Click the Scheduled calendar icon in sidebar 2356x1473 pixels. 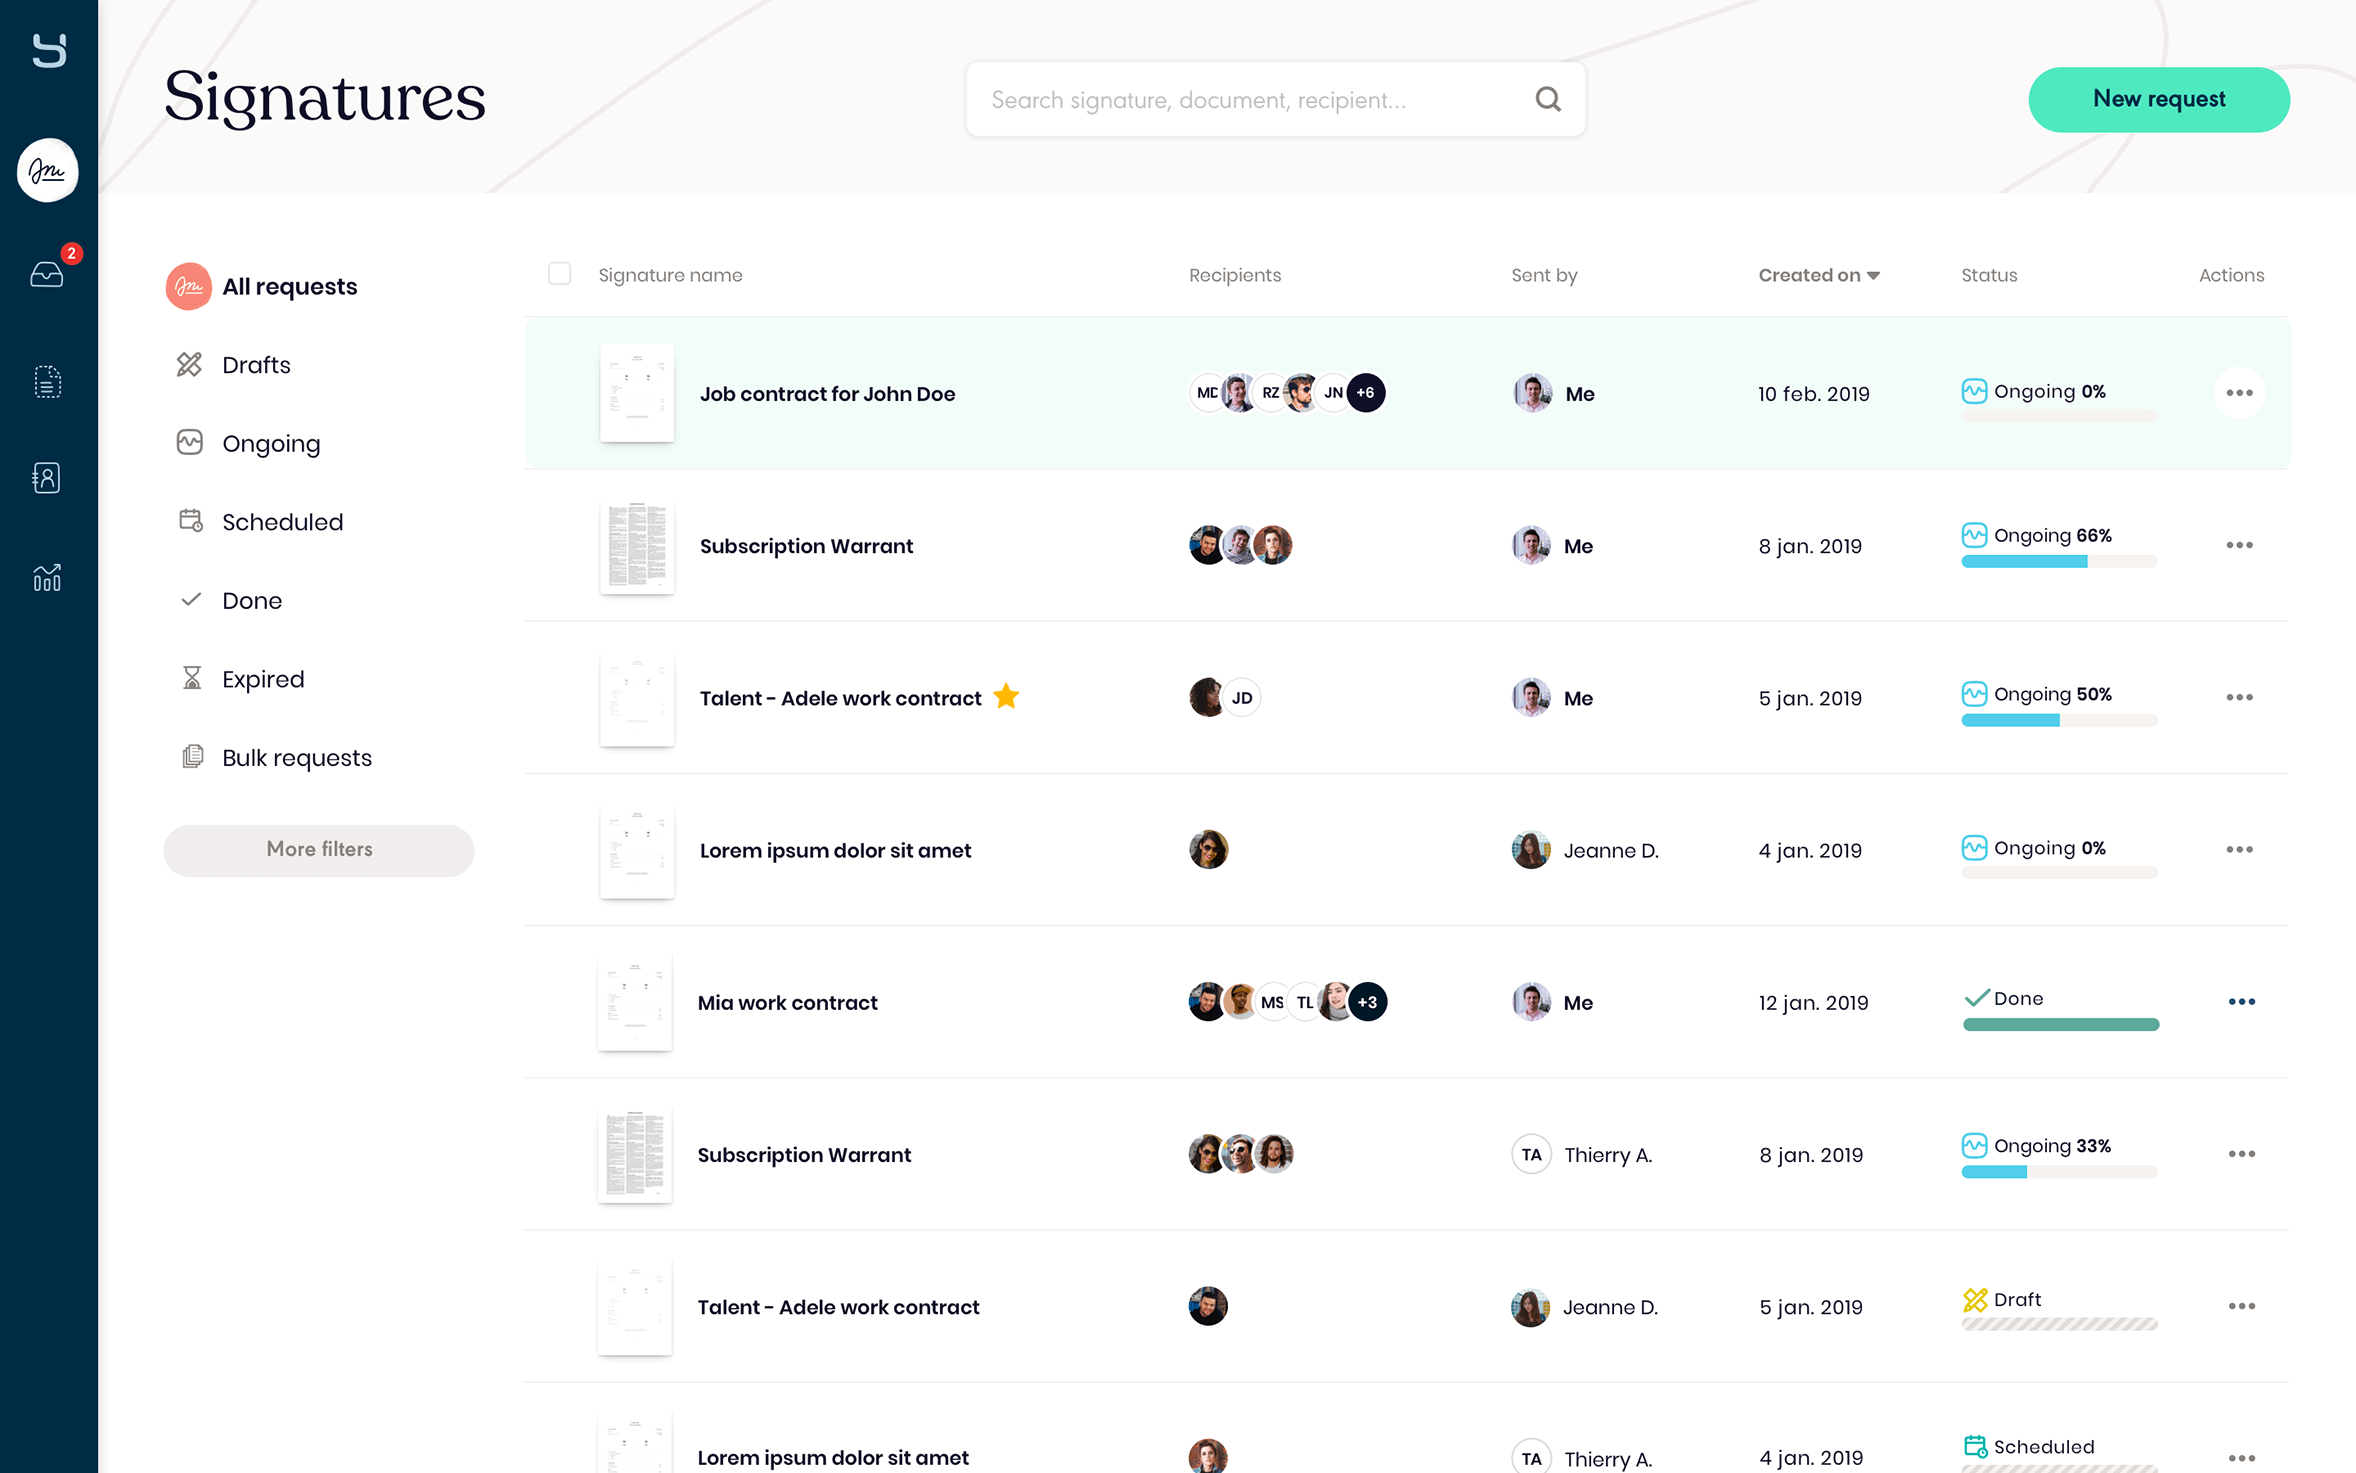click(192, 521)
